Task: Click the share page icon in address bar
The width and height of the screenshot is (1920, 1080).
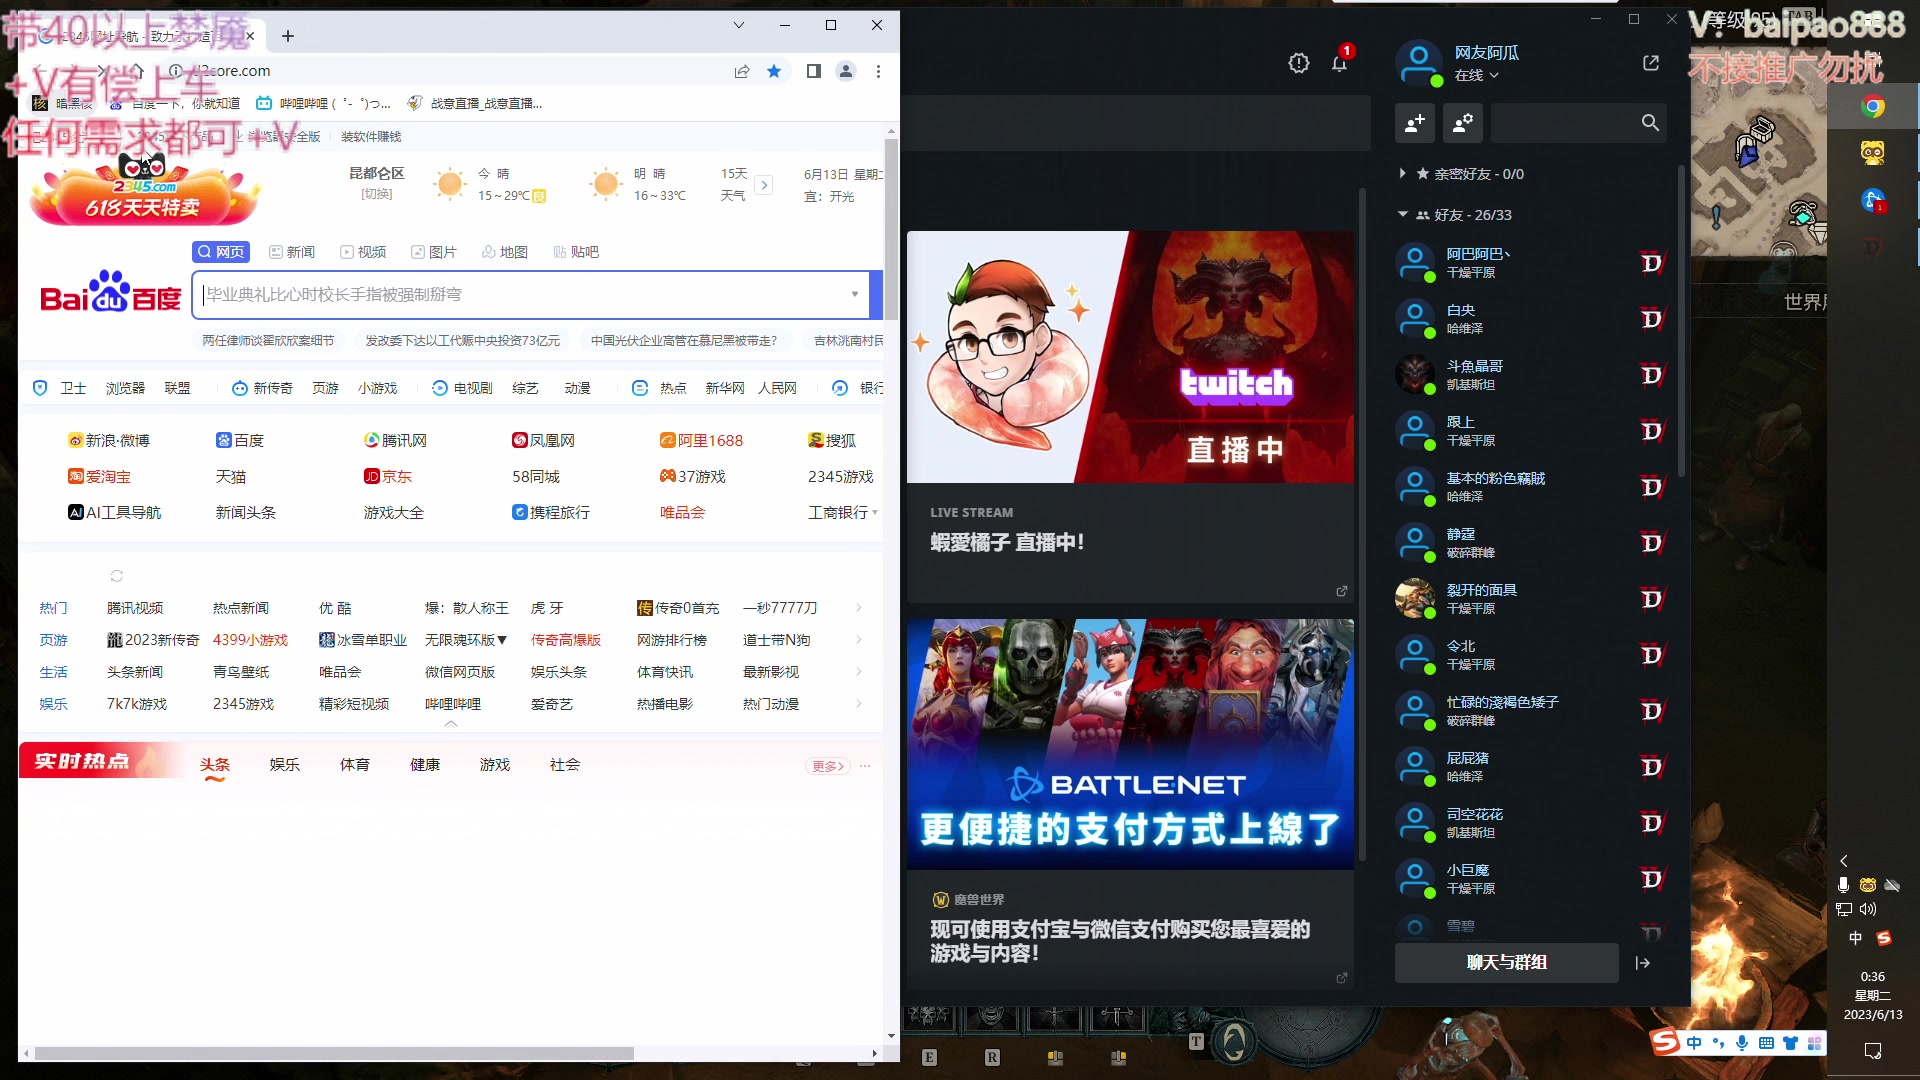Action: coord(742,71)
